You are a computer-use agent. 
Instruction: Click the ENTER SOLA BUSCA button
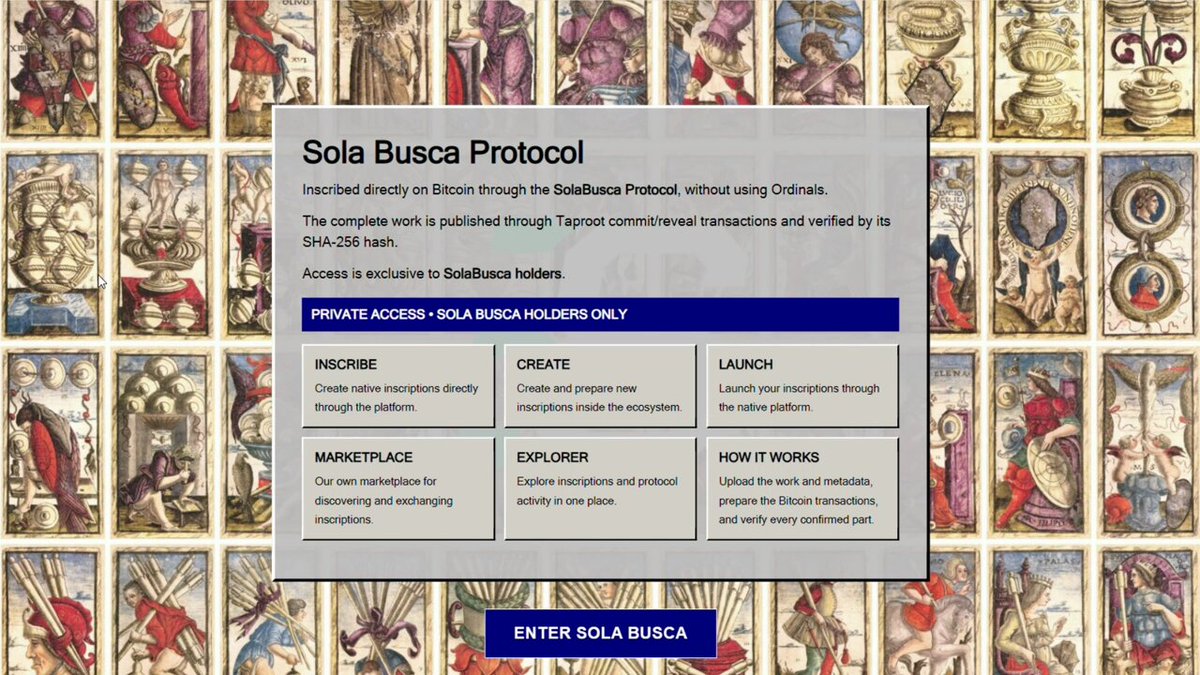point(600,633)
